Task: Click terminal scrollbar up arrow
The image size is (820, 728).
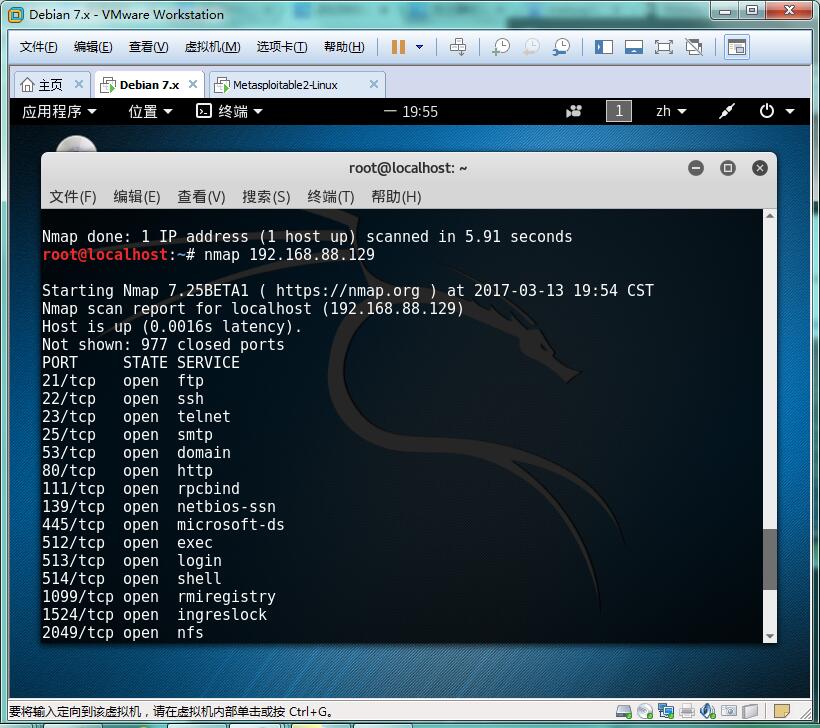Action: [x=770, y=215]
